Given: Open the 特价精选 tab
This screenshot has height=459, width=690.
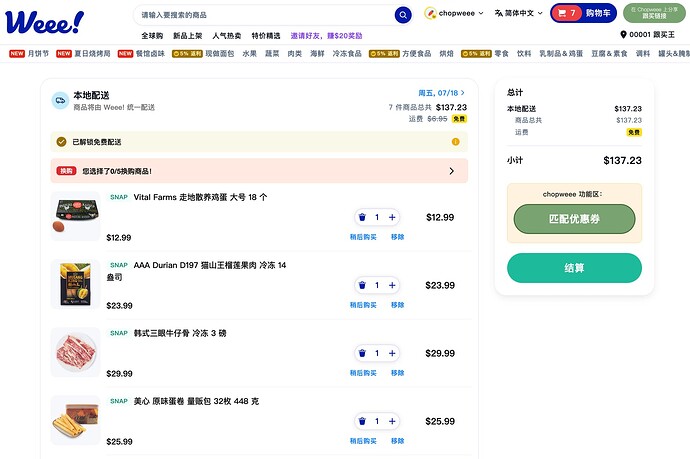Looking at the screenshot, I should click(266, 36).
